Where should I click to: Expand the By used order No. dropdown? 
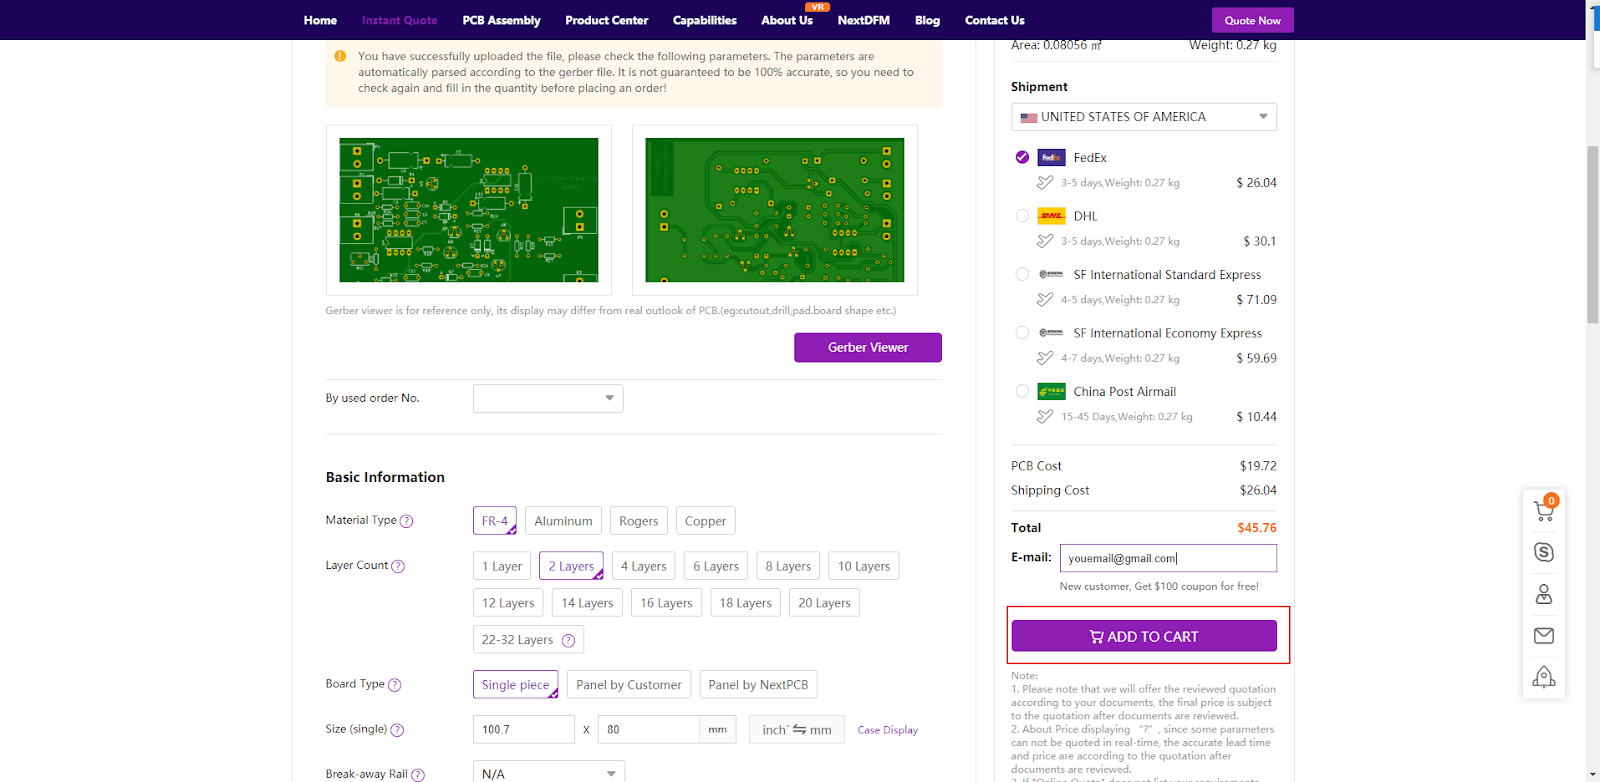click(548, 398)
